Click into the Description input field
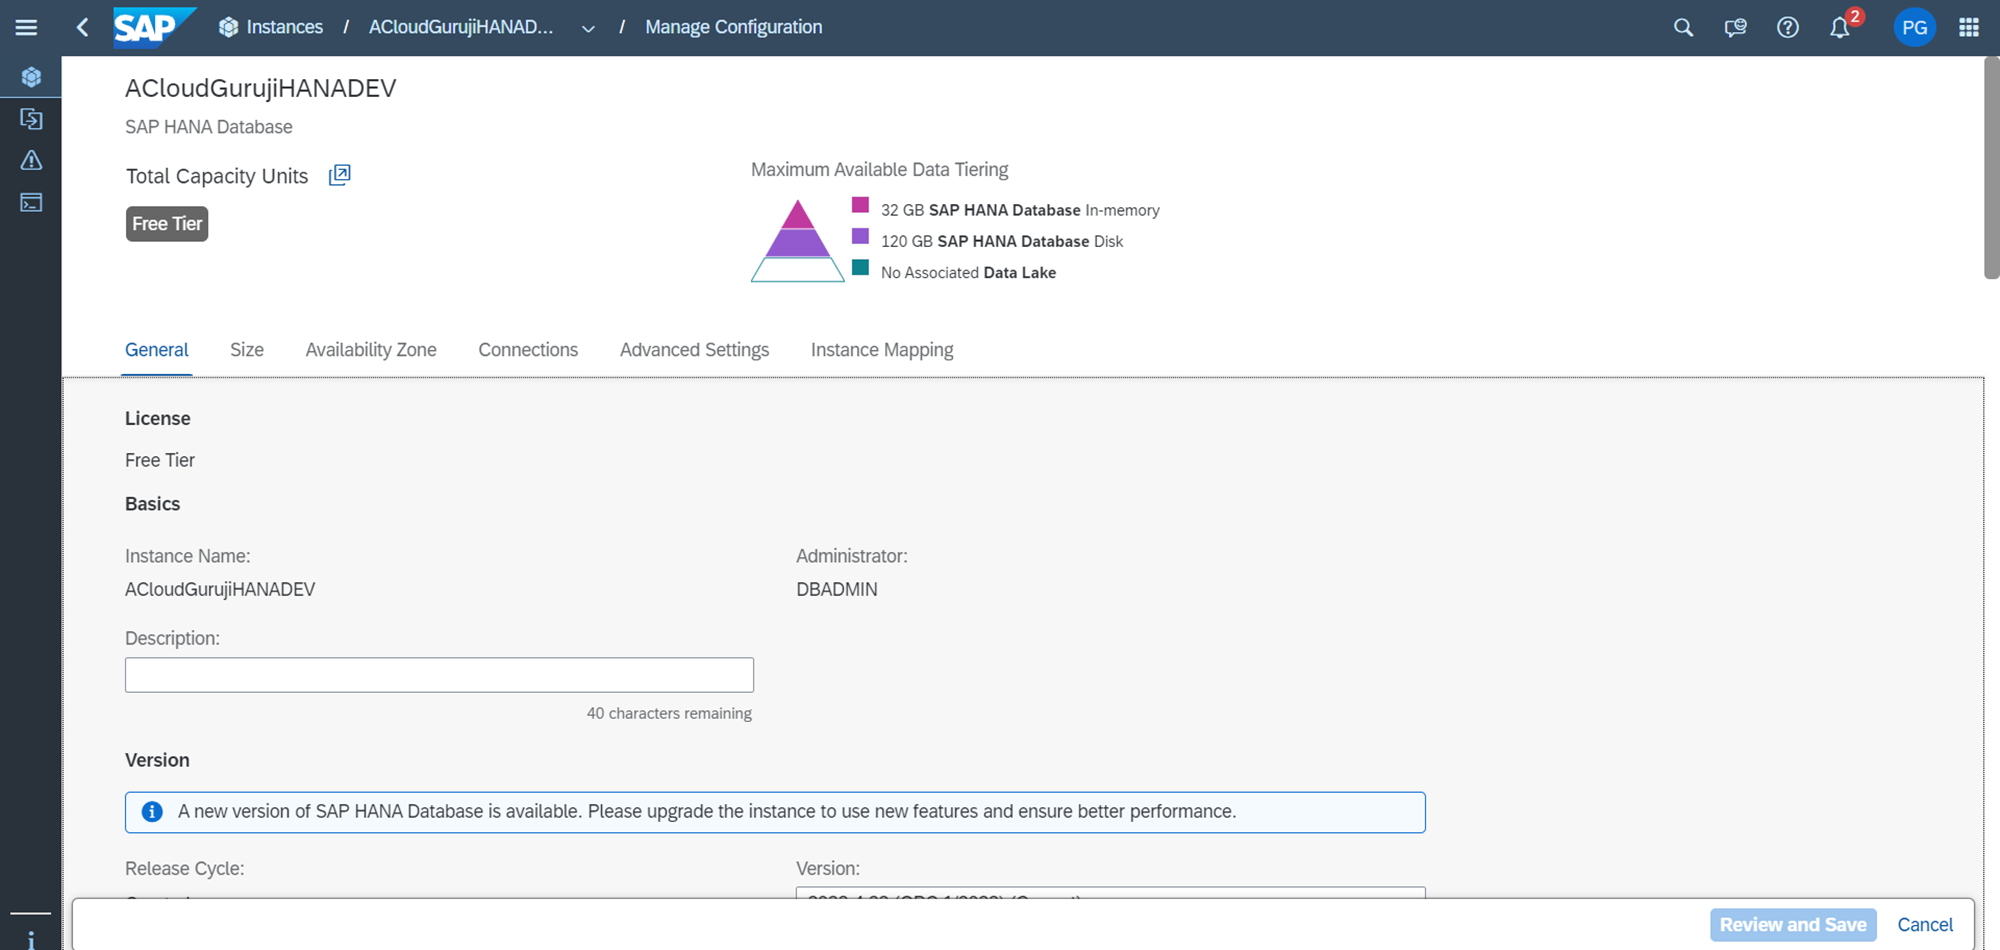2000x950 pixels. (439, 675)
